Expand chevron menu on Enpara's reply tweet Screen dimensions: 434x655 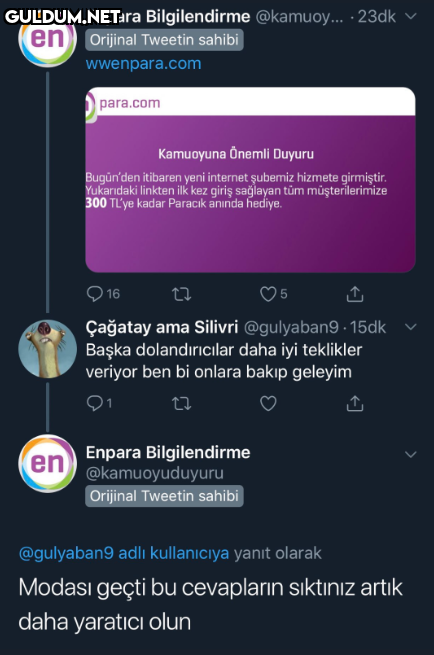tap(411, 454)
